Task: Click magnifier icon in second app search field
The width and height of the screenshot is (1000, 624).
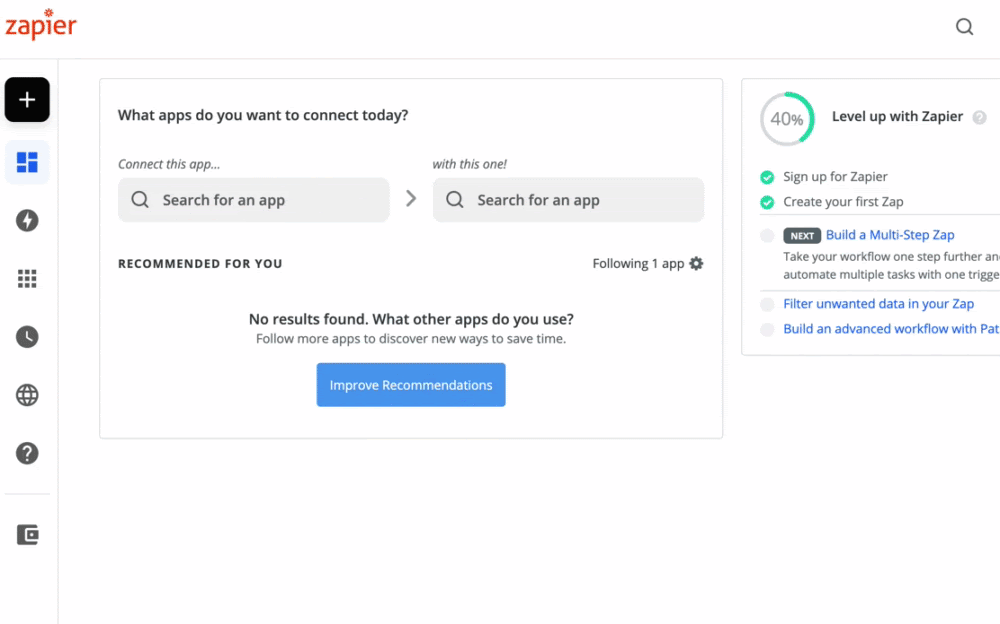Action: point(455,200)
